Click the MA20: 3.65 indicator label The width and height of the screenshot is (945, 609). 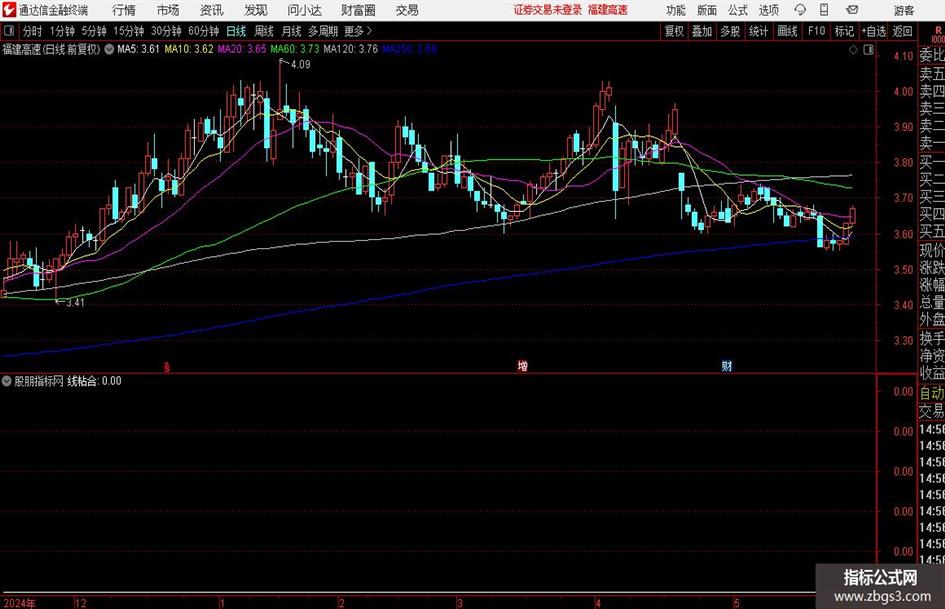pyautogui.click(x=242, y=49)
